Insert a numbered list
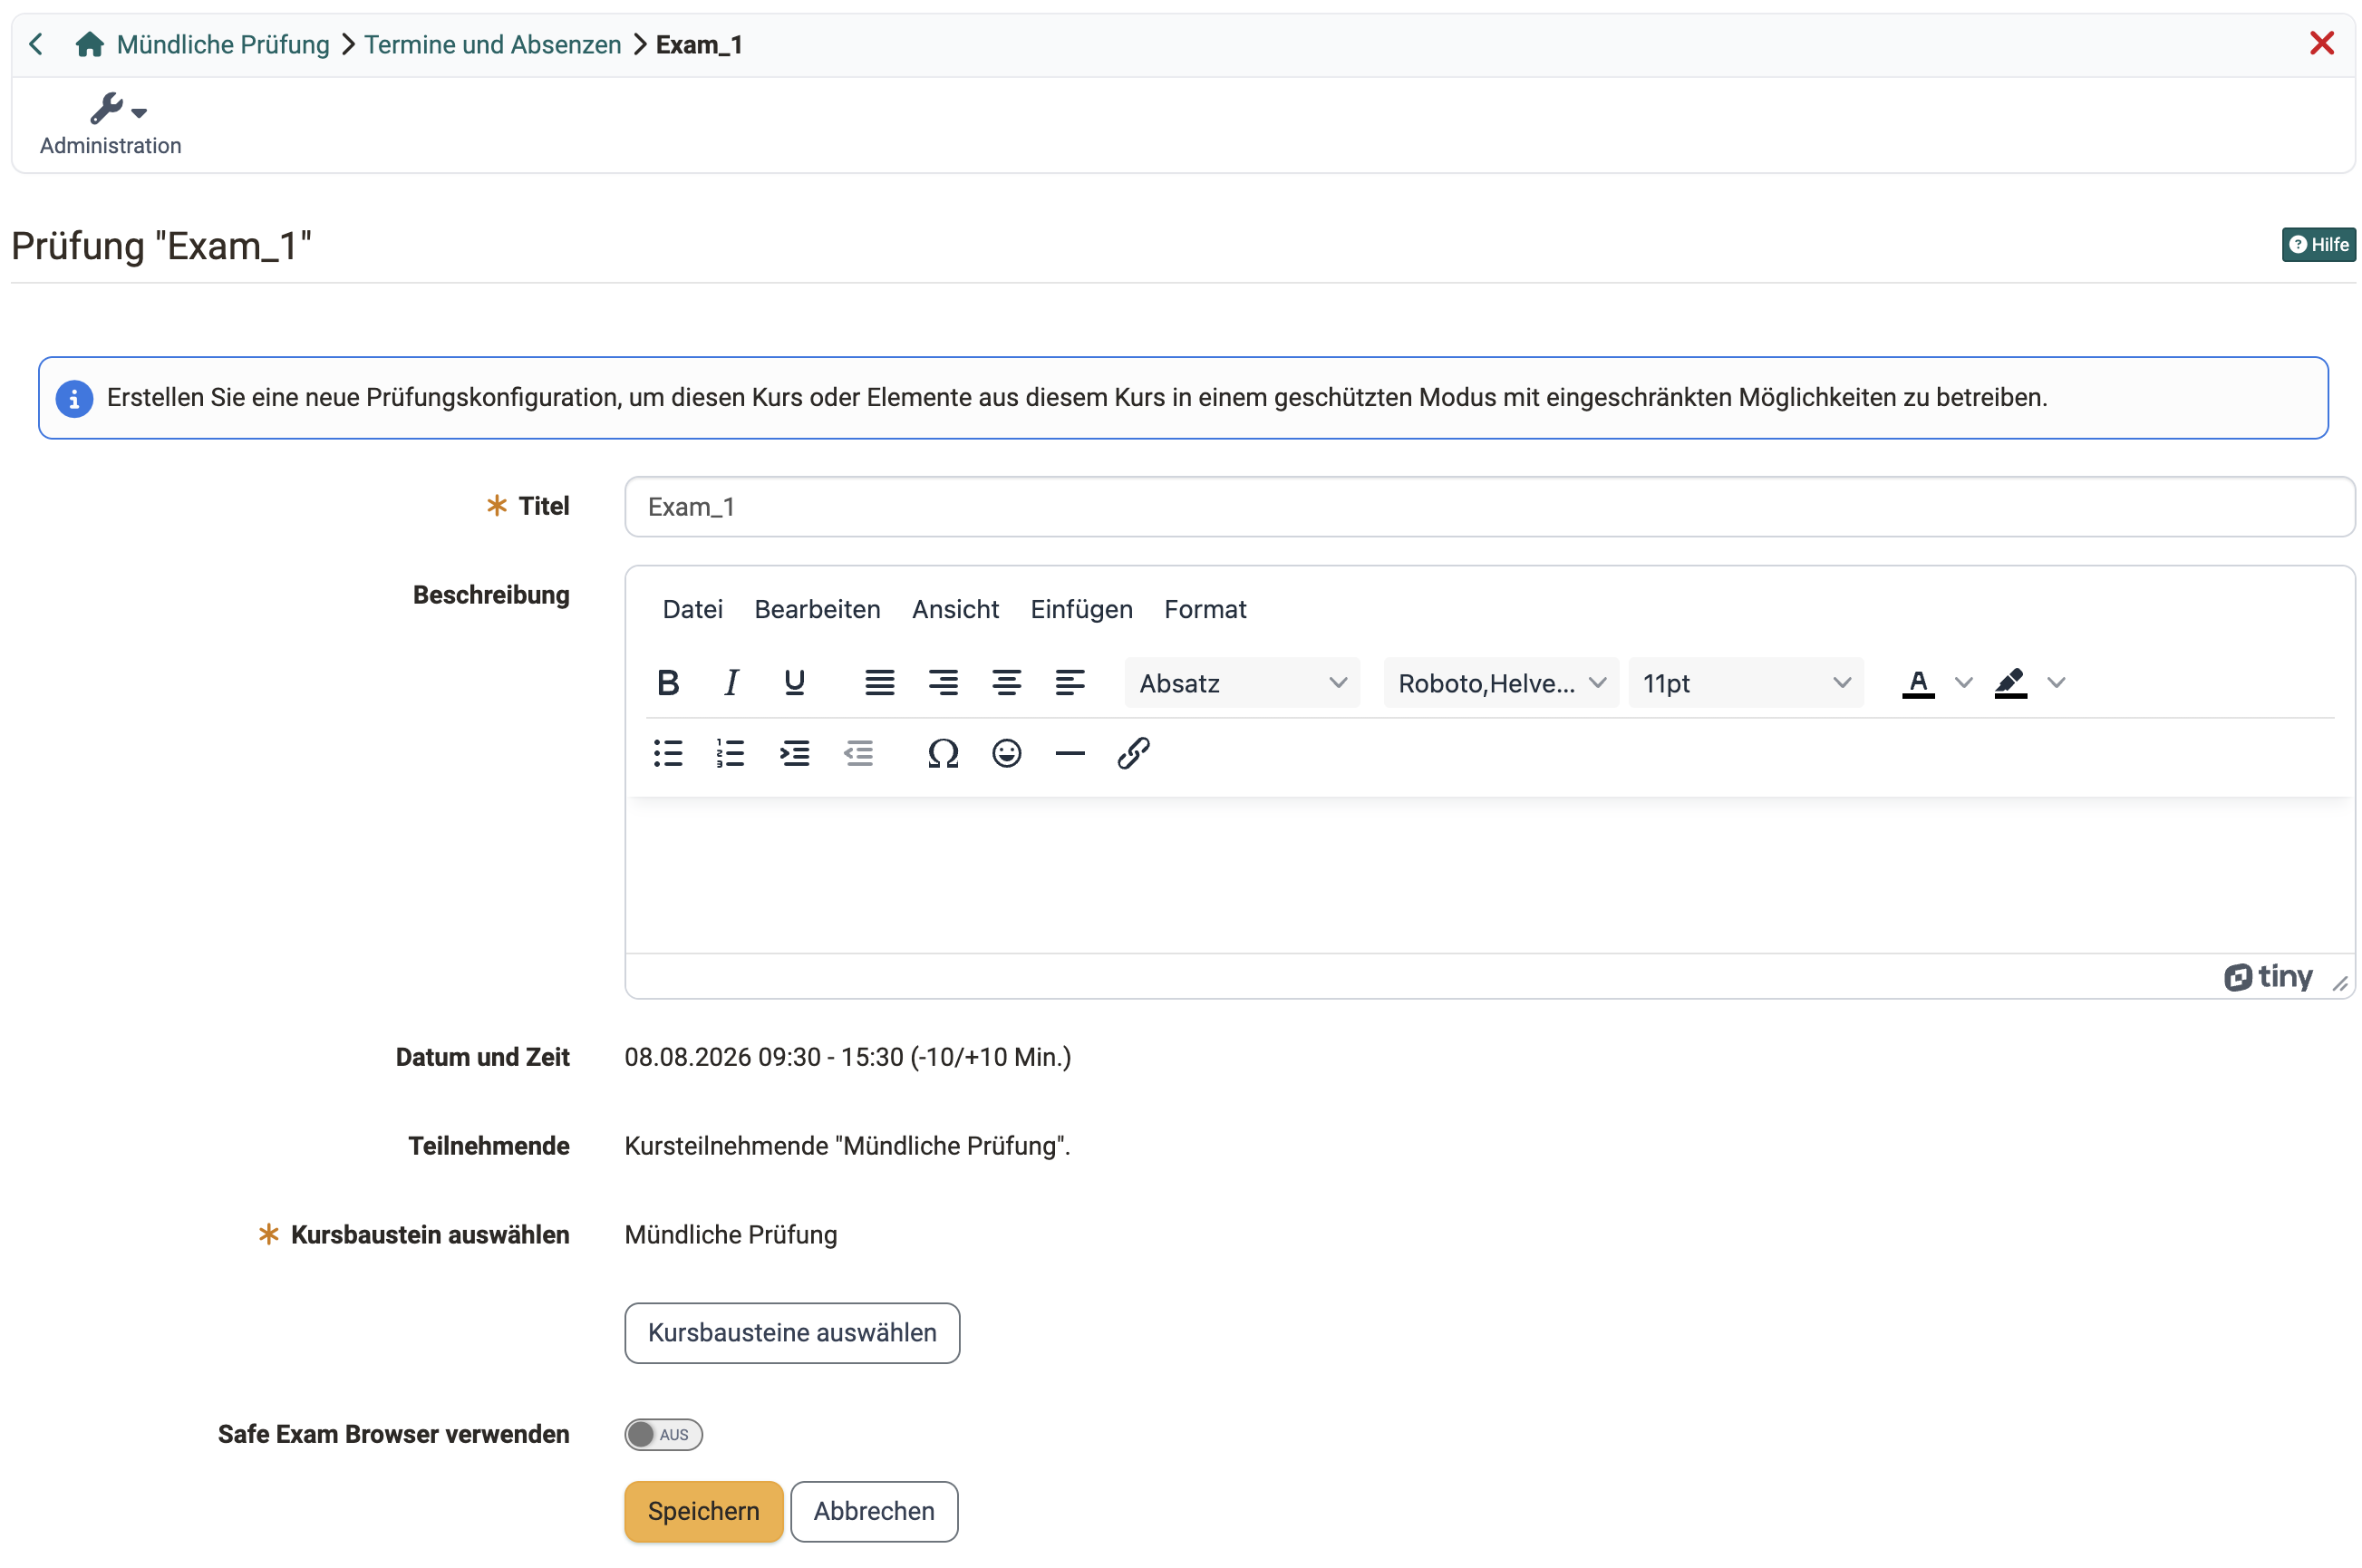This screenshot has height=1568, width=2362. click(x=731, y=752)
